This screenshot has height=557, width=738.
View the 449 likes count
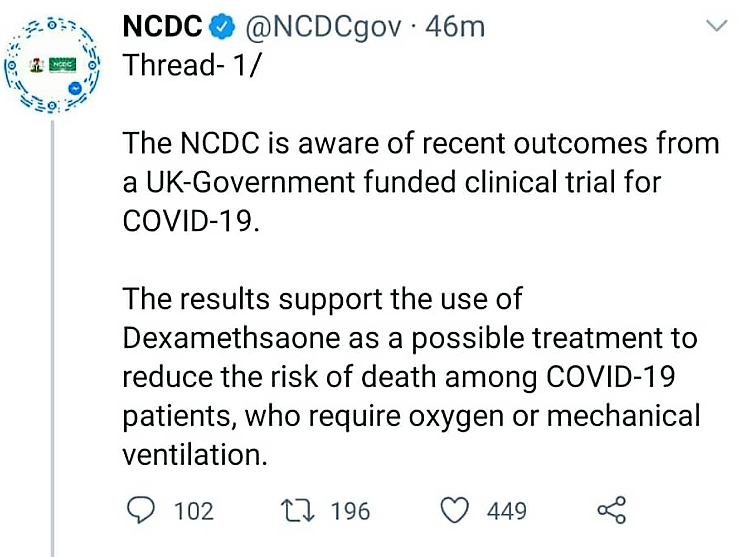[x=507, y=511]
